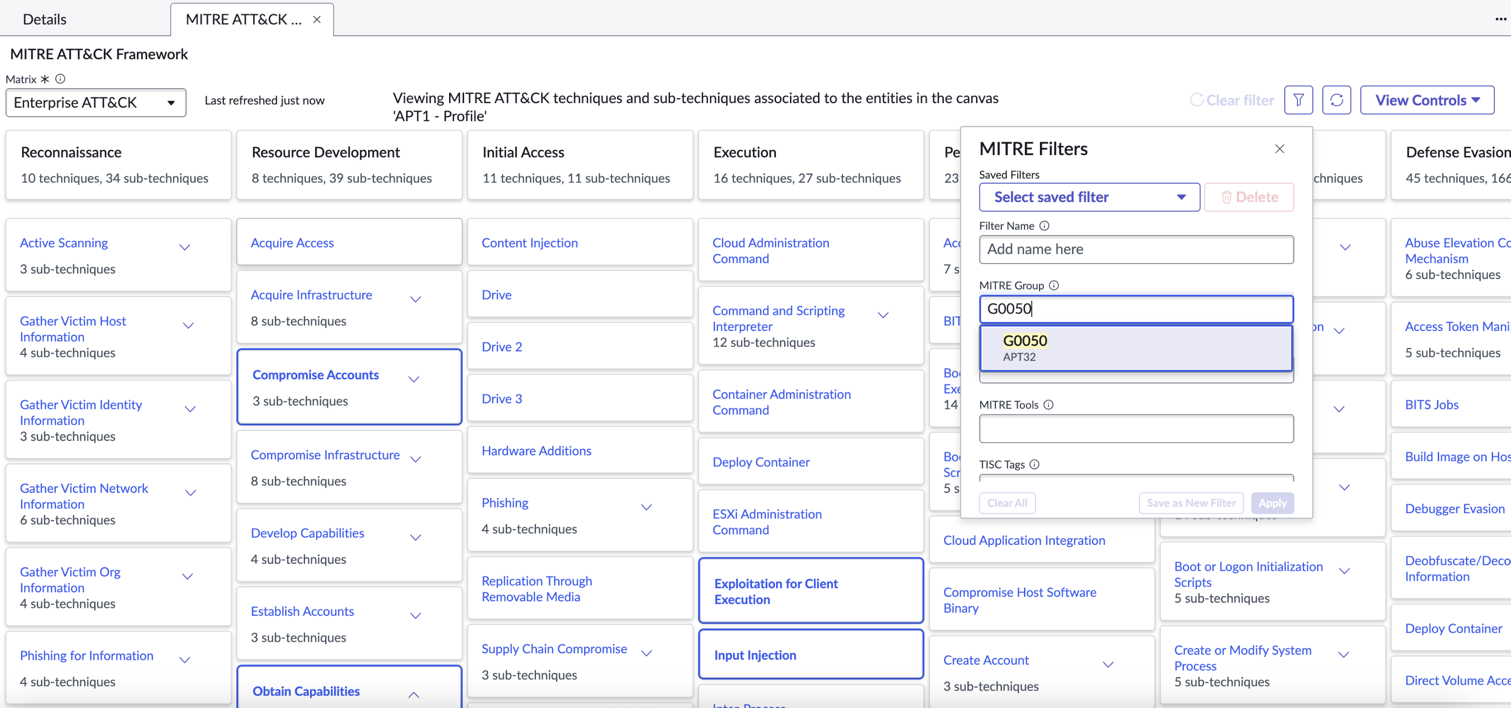Click the MITRE Tools info icon
This screenshot has height=708, width=1511.
1048,405
